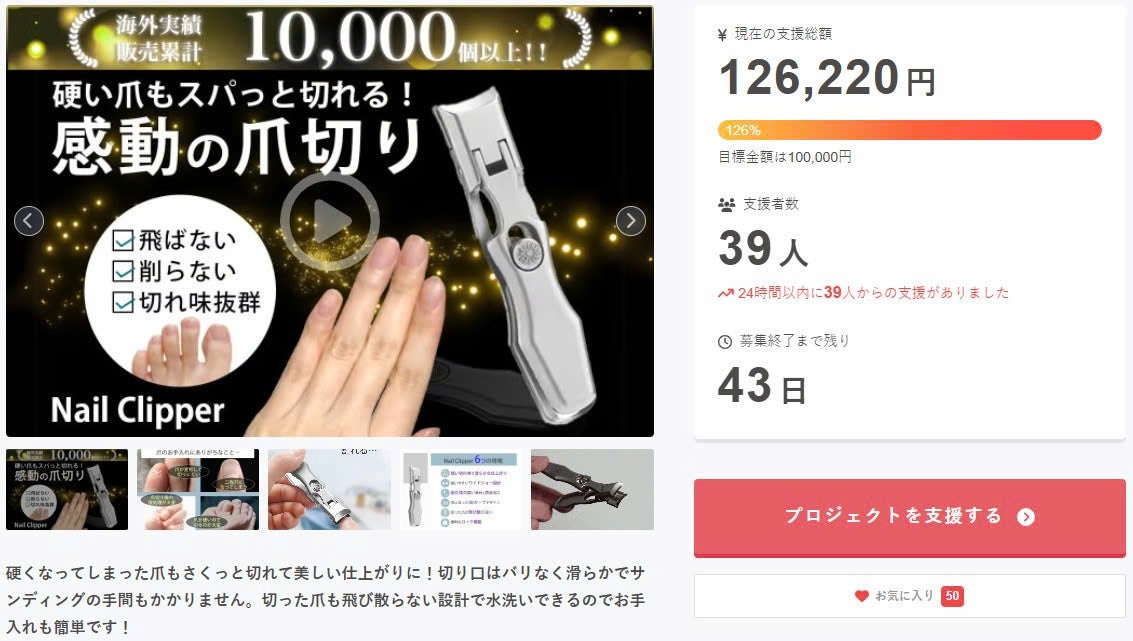The height and width of the screenshot is (641, 1133).
Task: Play the nail clipper promo video
Action: pos(329,221)
